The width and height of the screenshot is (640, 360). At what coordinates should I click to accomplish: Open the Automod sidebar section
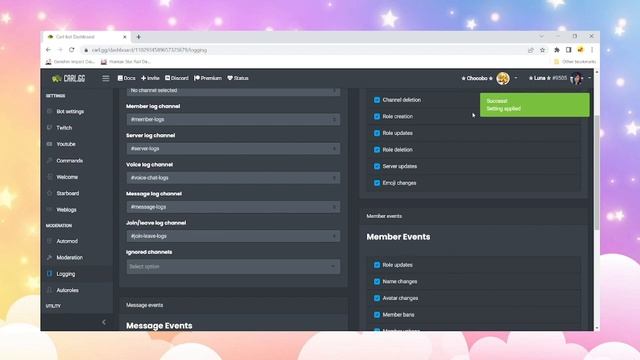pos(67,241)
